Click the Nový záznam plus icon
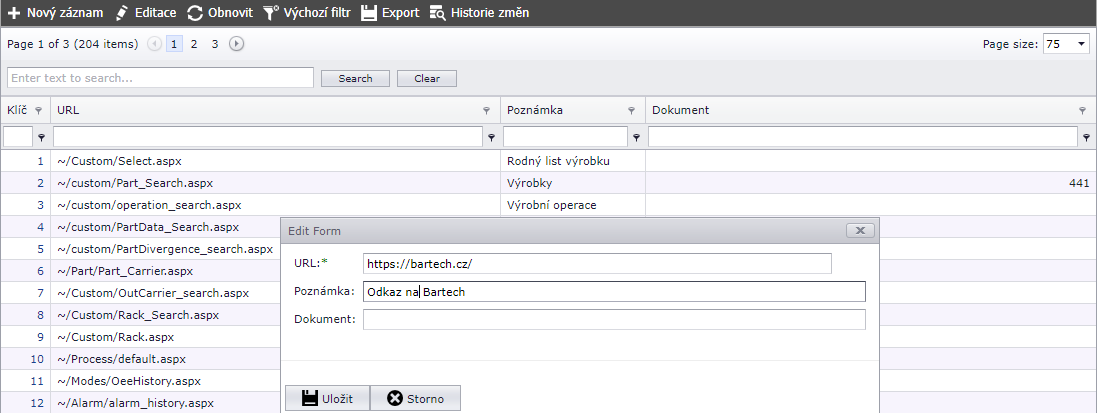Screen dimensions: 1102x413 point(14,13)
